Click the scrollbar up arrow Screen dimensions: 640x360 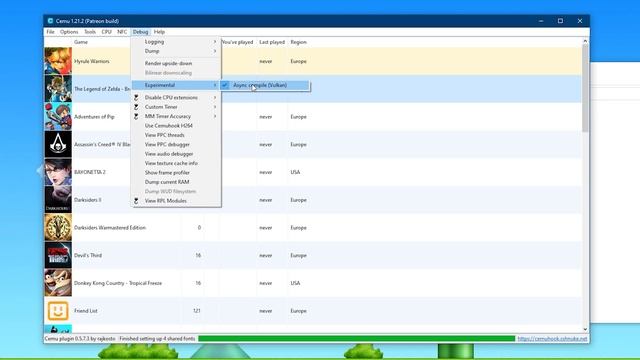click(585, 41)
